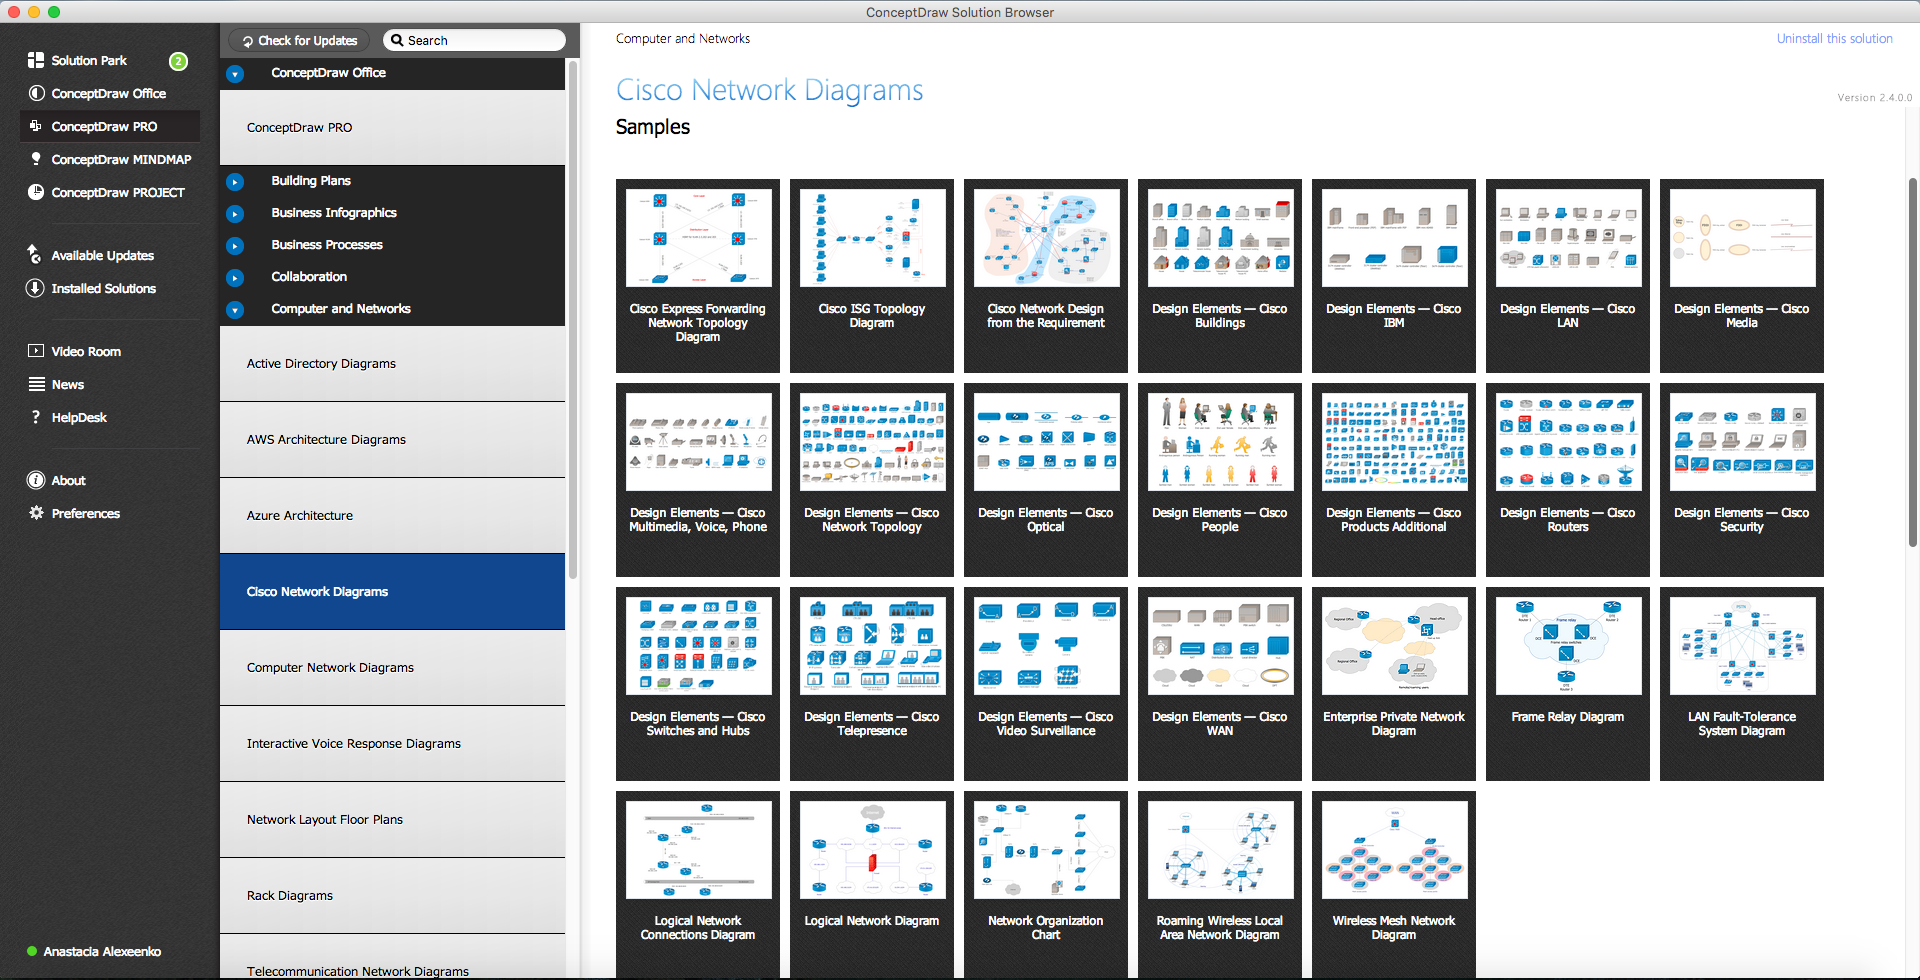Click the News list icon
The width and height of the screenshot is (1920, 980).
(37, 384)
